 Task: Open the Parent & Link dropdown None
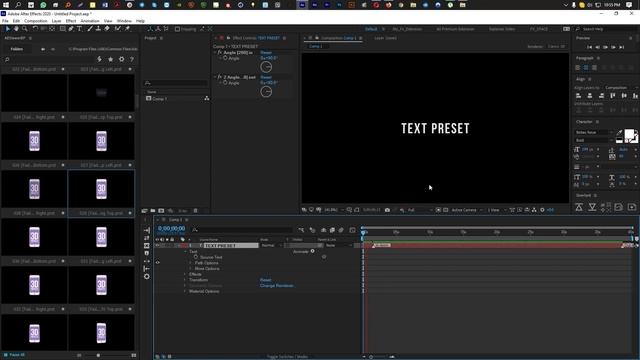pos(338,245)
